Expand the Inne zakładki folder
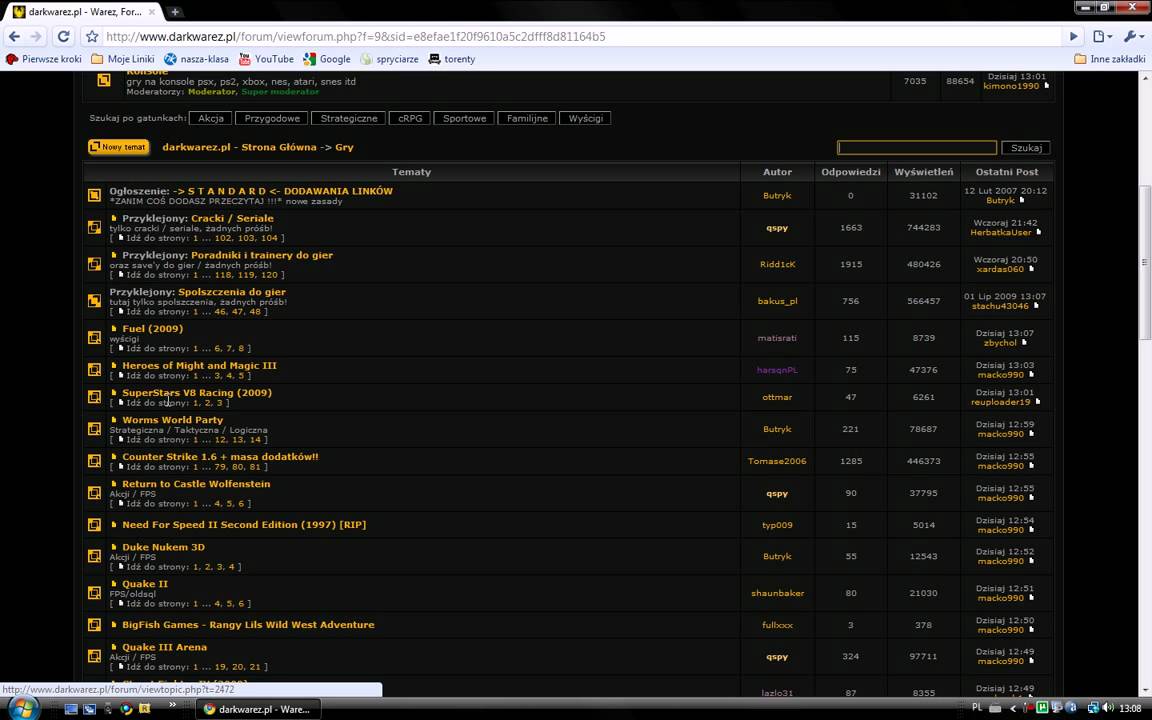The height and width of the screenshot is (720, 1152). pyautogui.click(x=1109, y=59)
